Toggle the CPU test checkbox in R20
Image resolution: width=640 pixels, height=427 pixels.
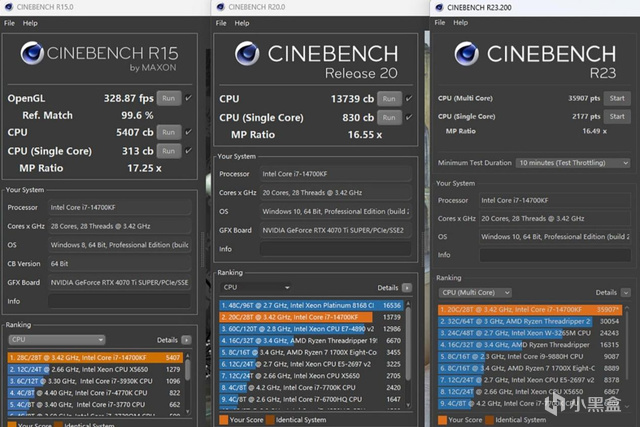point(410,99)
